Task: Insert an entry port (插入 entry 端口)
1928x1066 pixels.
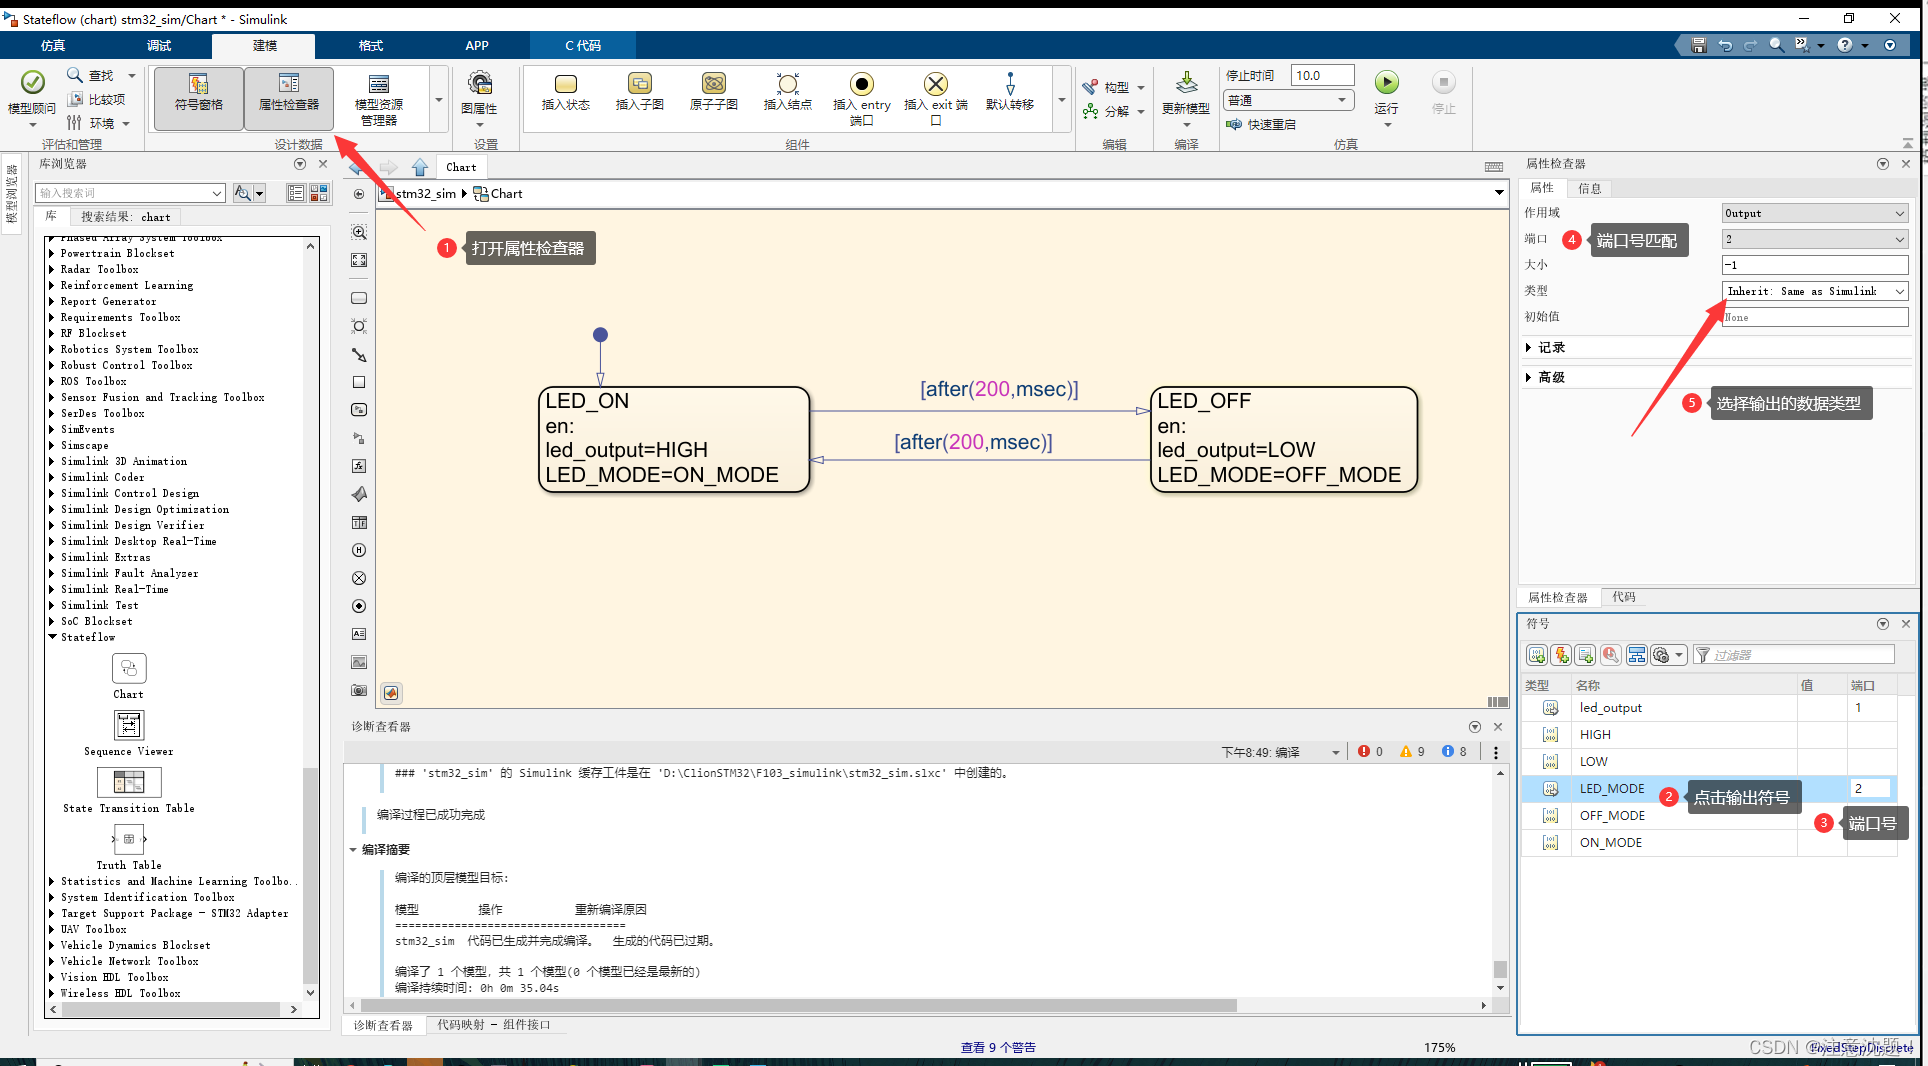Action: click(861, 99)
